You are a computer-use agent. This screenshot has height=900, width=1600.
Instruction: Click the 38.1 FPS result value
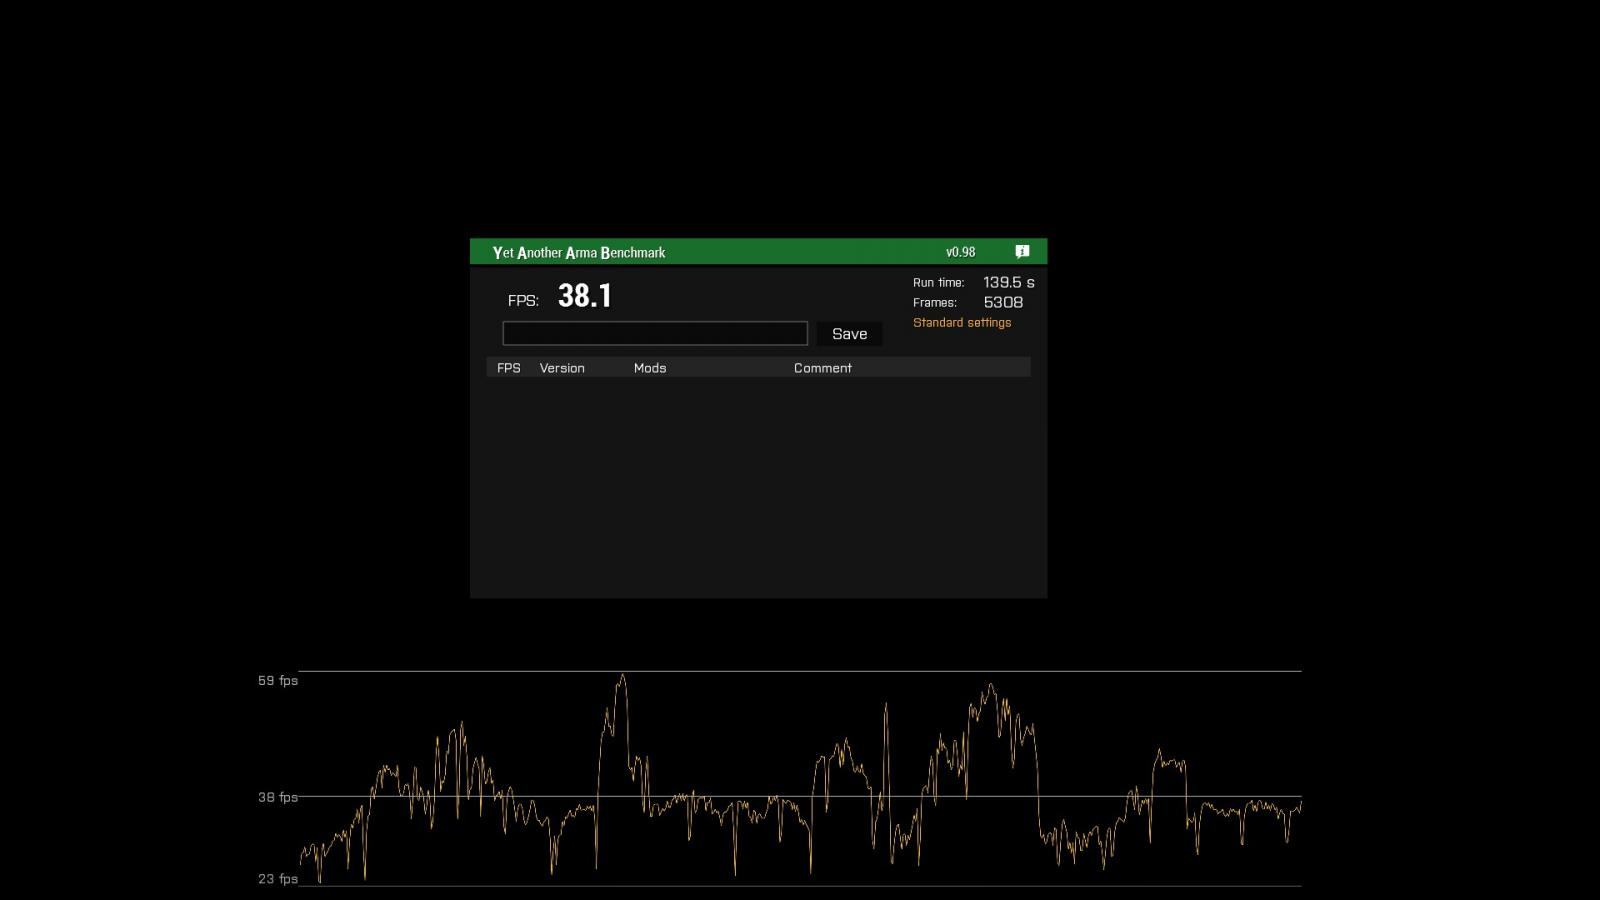coord(585,296)
